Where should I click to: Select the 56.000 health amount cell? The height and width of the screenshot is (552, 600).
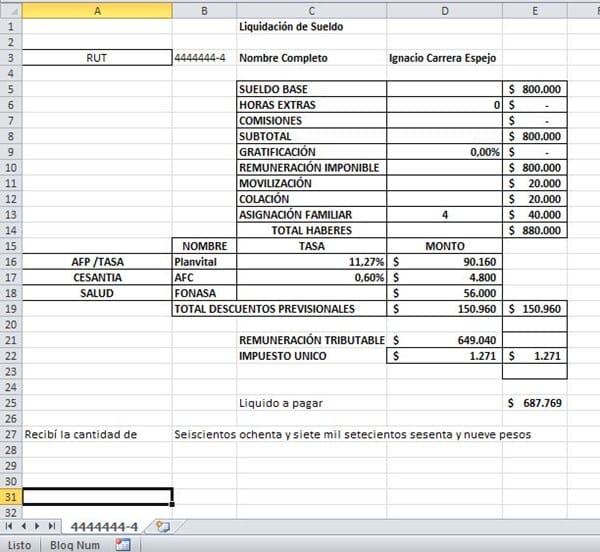click(444, 293)
